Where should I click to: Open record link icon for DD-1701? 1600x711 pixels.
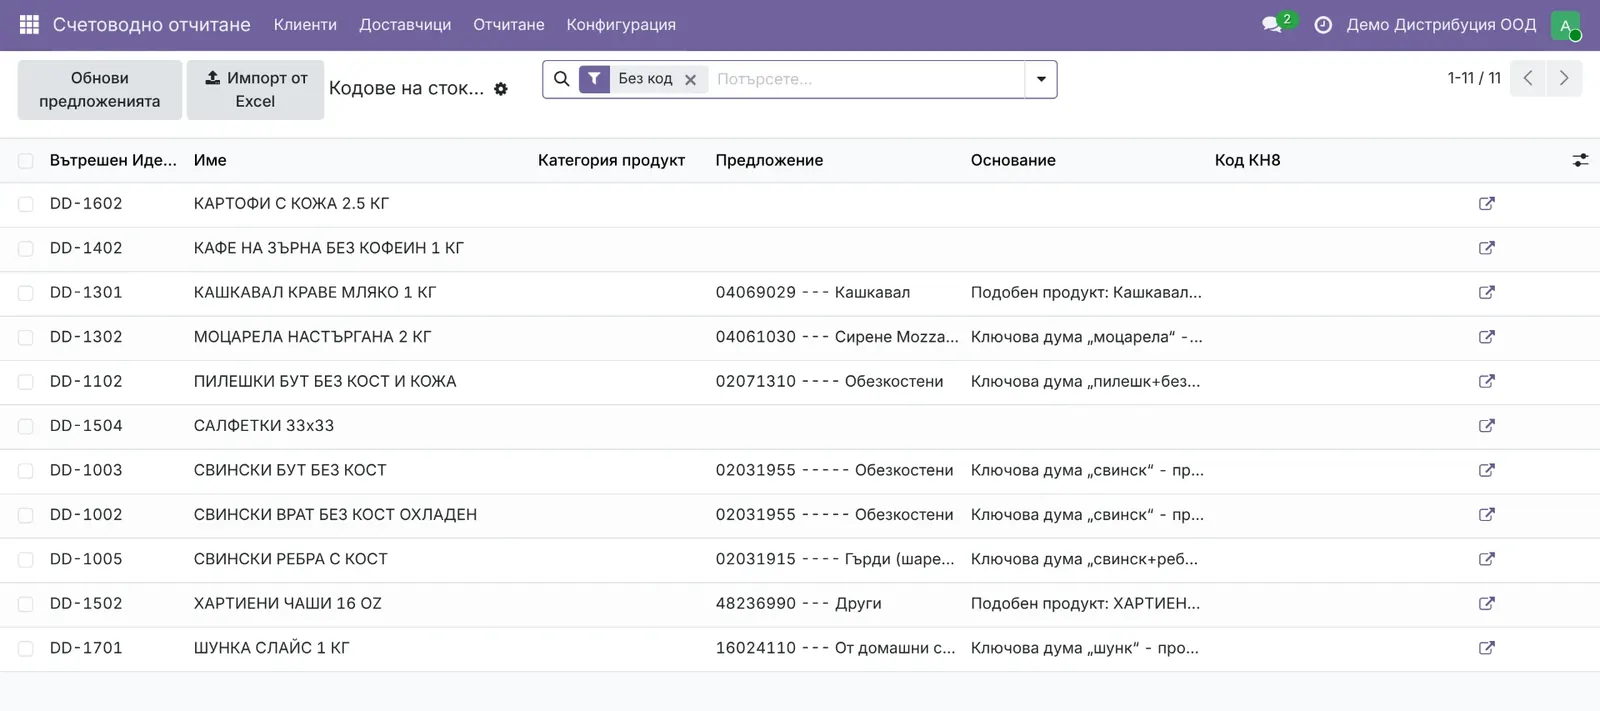[1486, 648]
